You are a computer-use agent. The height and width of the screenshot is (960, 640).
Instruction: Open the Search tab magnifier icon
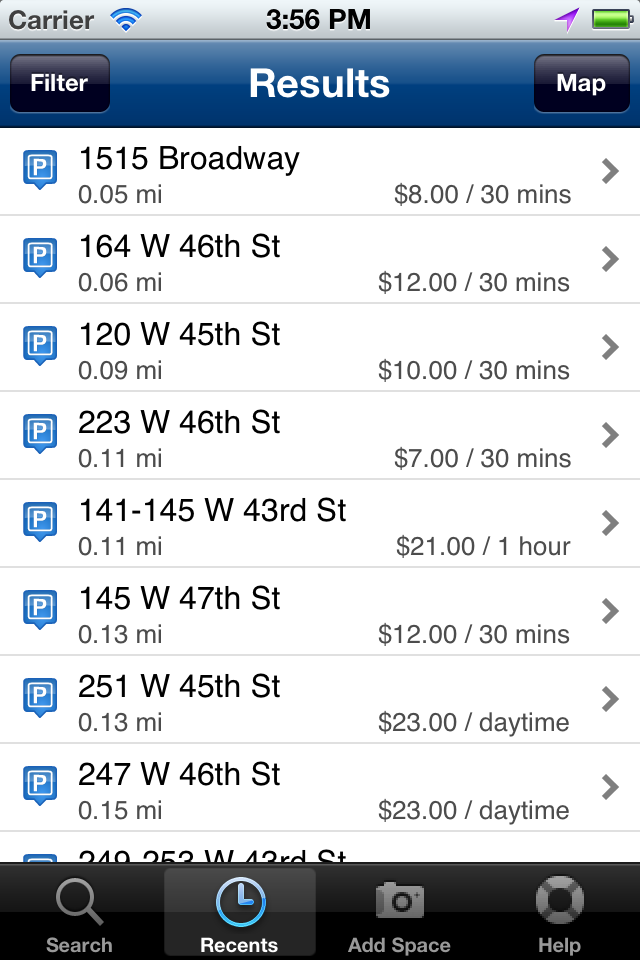coord(79,901)
